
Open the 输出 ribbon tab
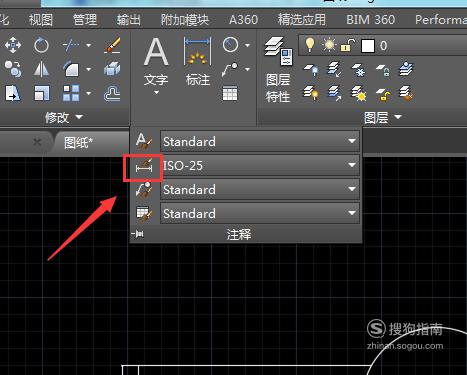[x=129, y=20]
